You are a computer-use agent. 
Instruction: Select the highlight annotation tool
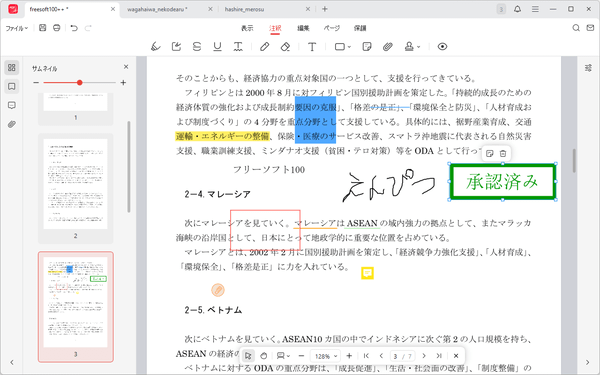point(155,47)
